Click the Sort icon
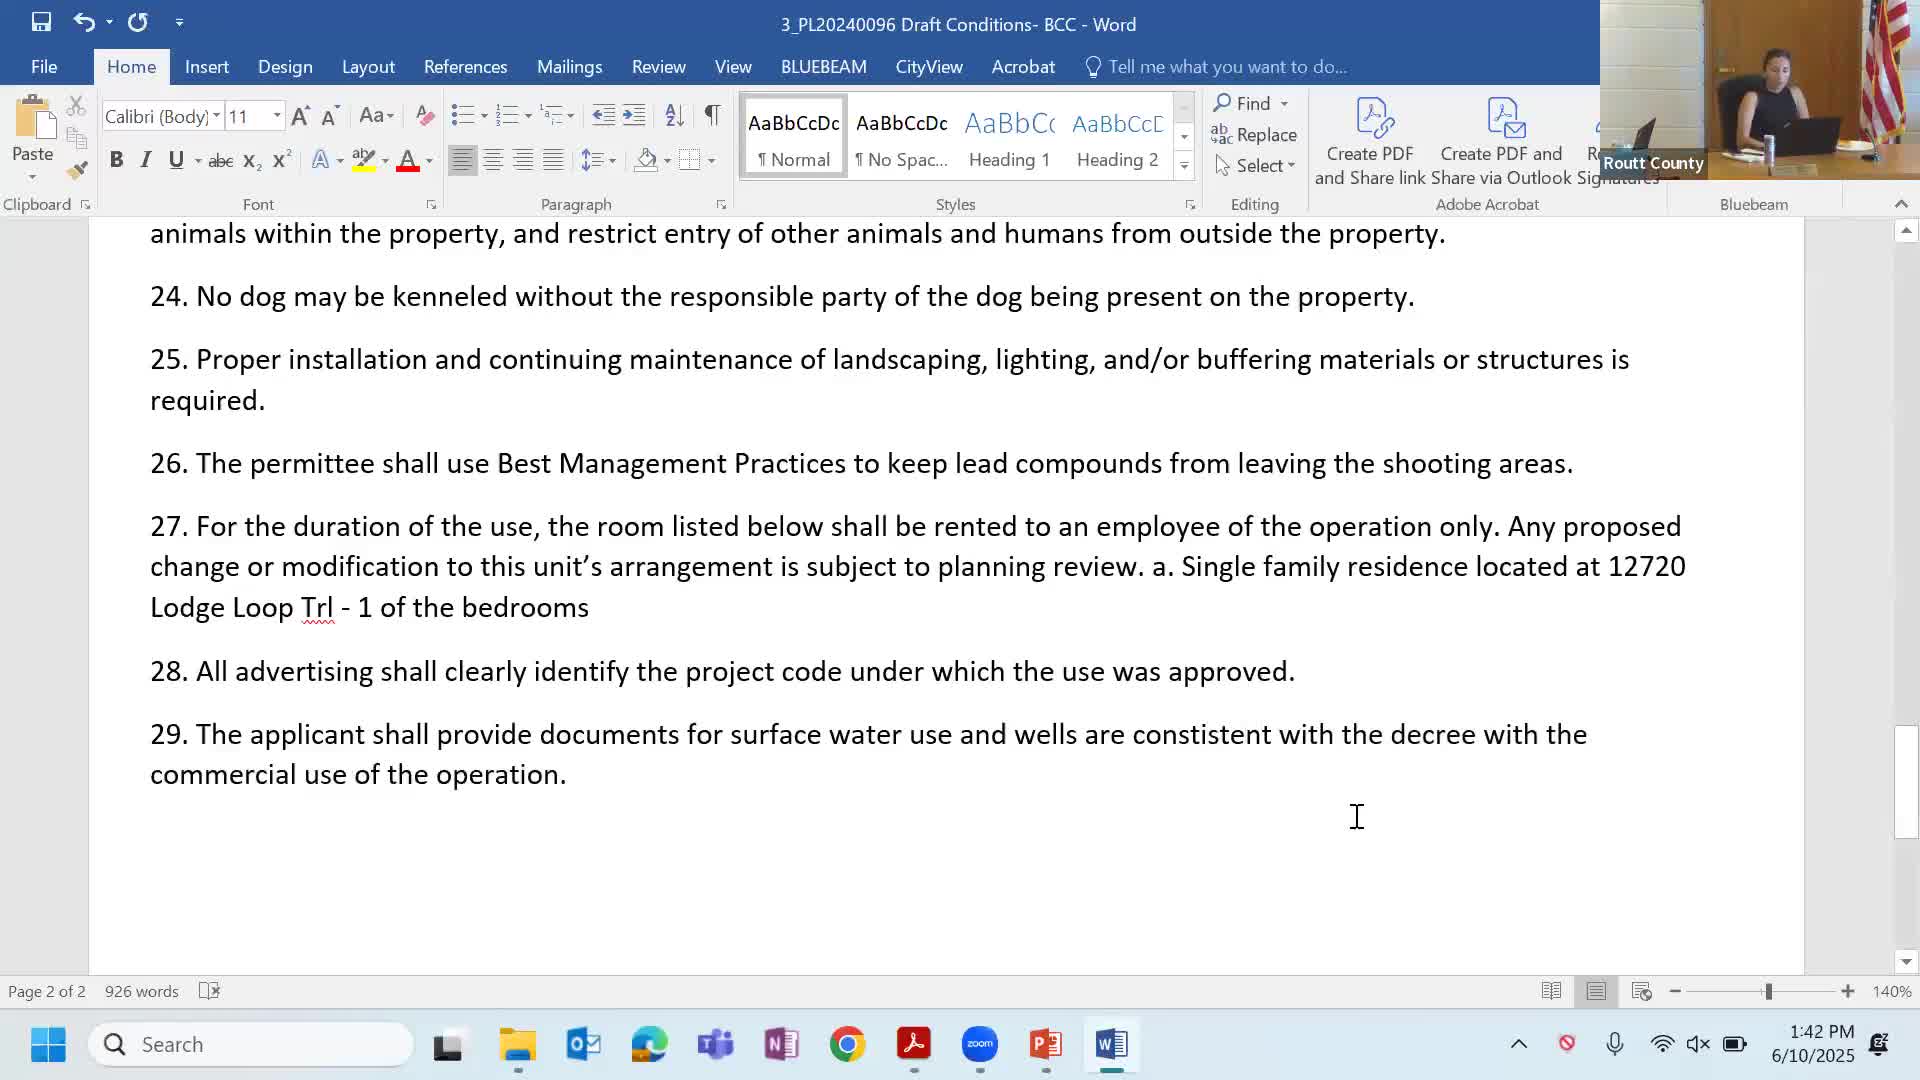The height and width of the screenshot is (1080, 1920). 675,116
